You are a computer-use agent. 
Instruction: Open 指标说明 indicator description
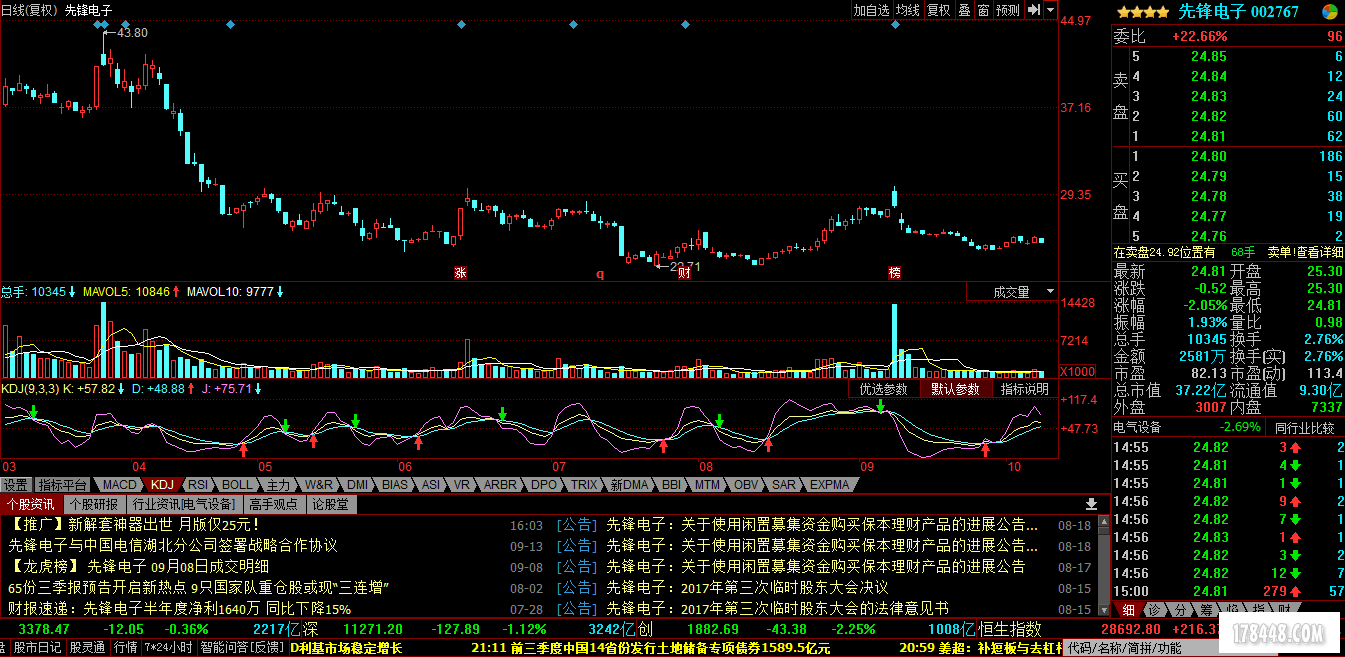[1025, 389]
